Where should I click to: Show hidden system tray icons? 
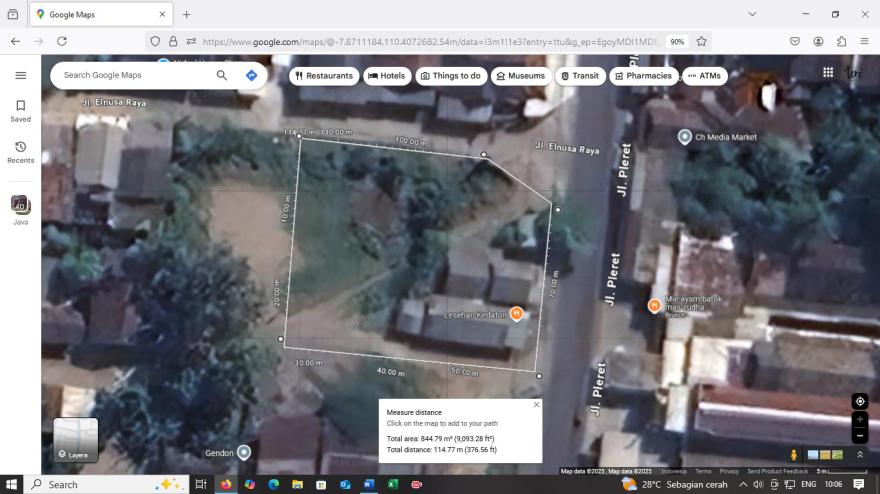pos(743,485)
